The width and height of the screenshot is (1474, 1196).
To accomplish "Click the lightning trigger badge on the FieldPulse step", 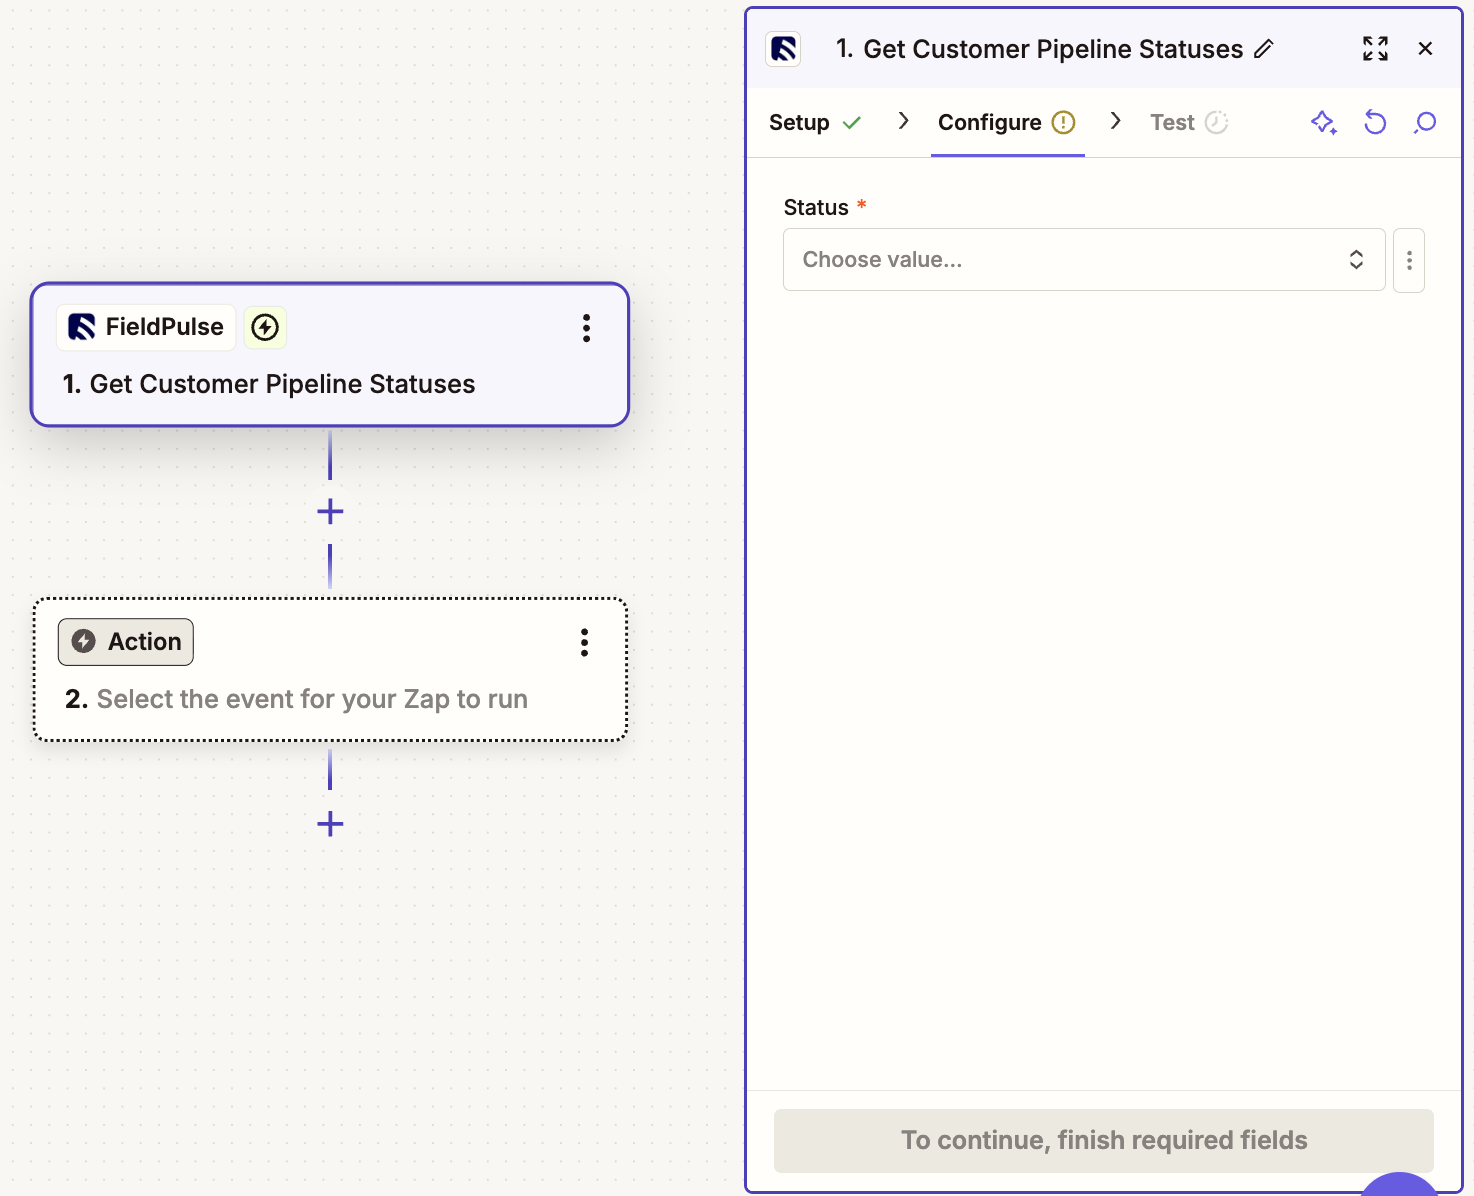I will [x=265, y=327].
